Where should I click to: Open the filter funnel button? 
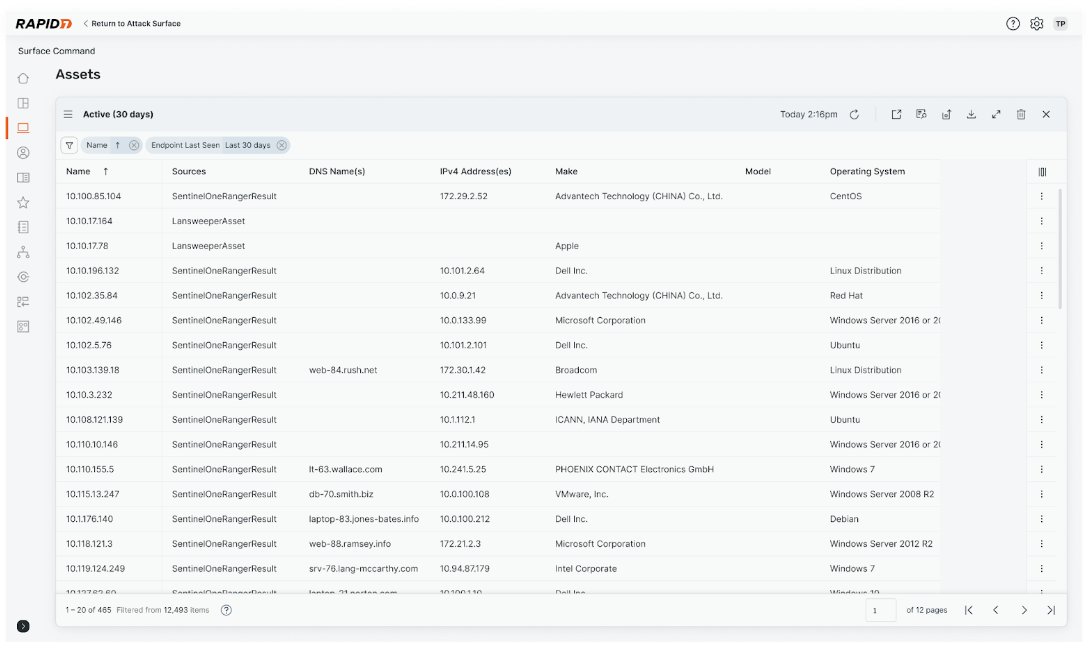(x=69, y=145)
